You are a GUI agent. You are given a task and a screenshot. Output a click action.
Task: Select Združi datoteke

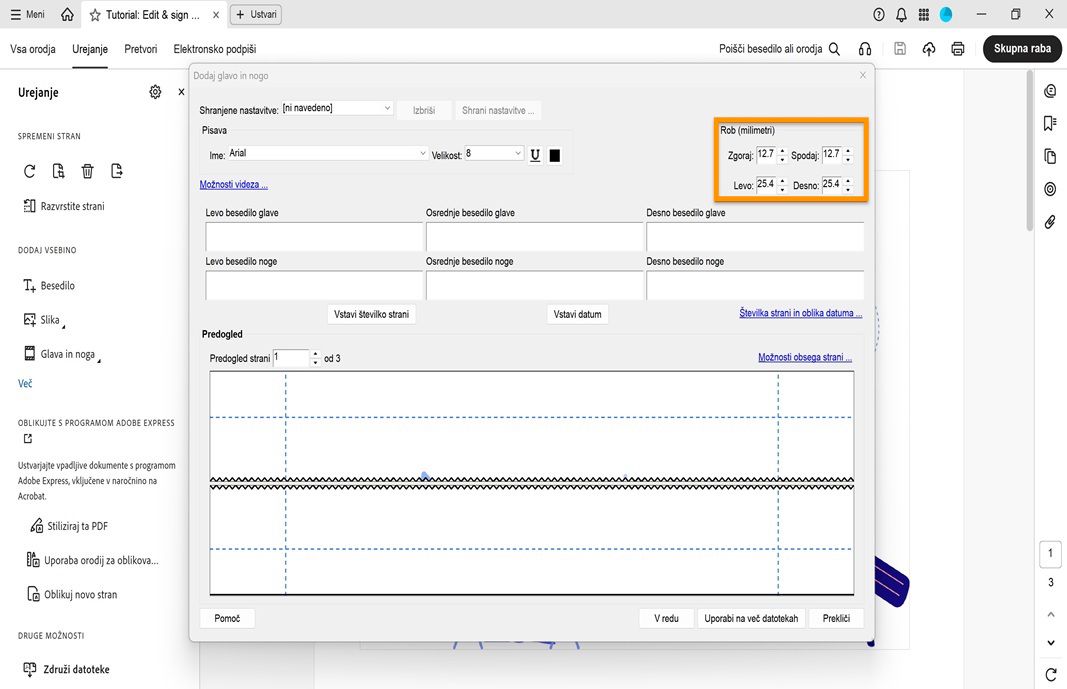pos(66,669)
